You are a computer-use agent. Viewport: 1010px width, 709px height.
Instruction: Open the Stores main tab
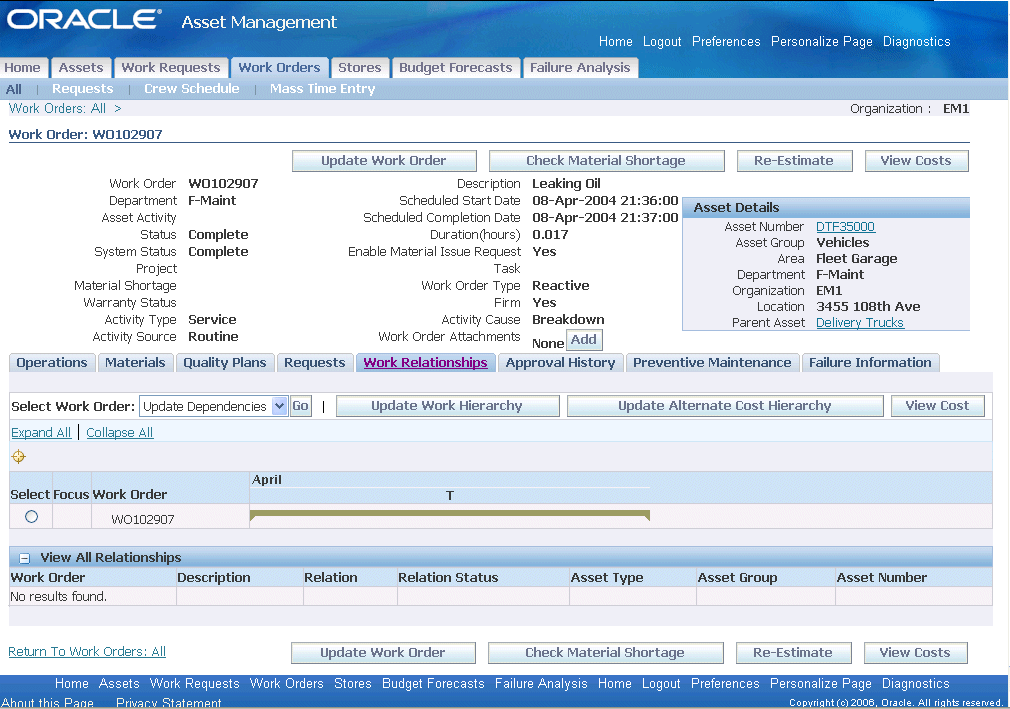359,68
